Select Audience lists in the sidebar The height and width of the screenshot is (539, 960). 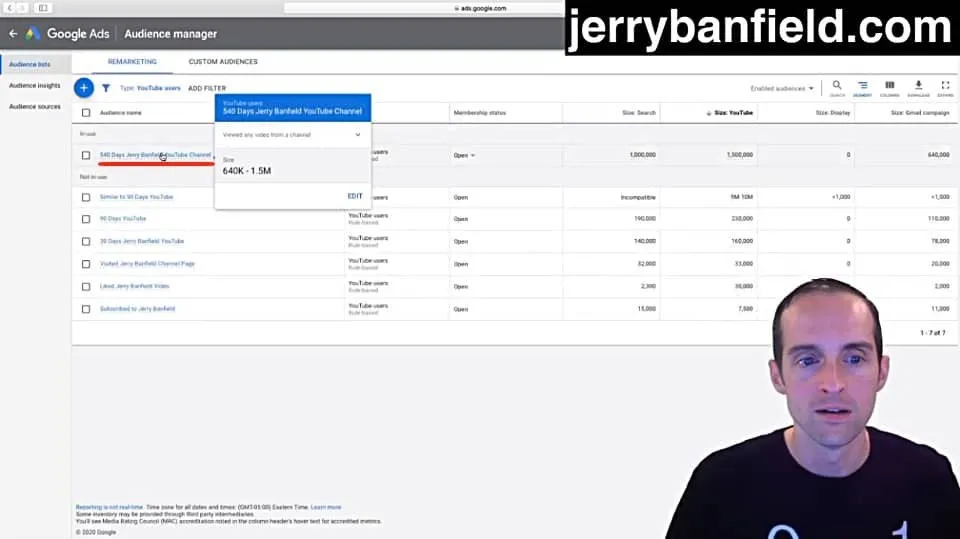30,64
